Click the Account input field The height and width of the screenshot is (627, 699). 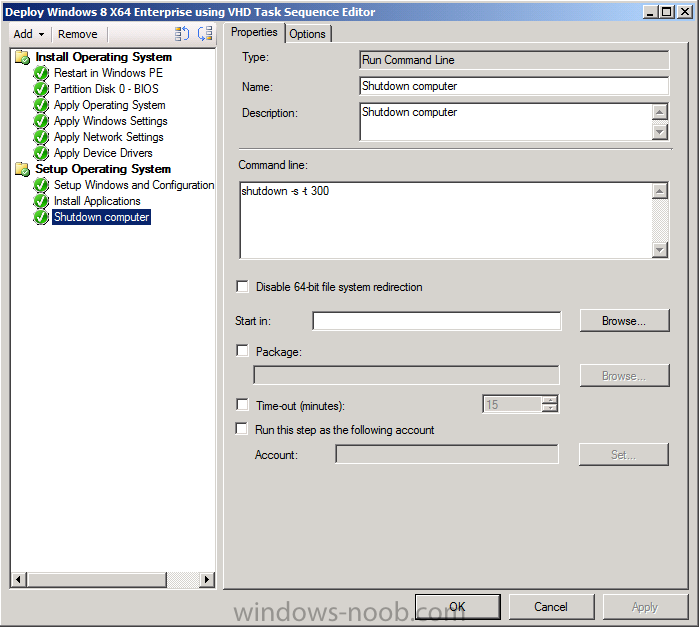click(447, 454)
